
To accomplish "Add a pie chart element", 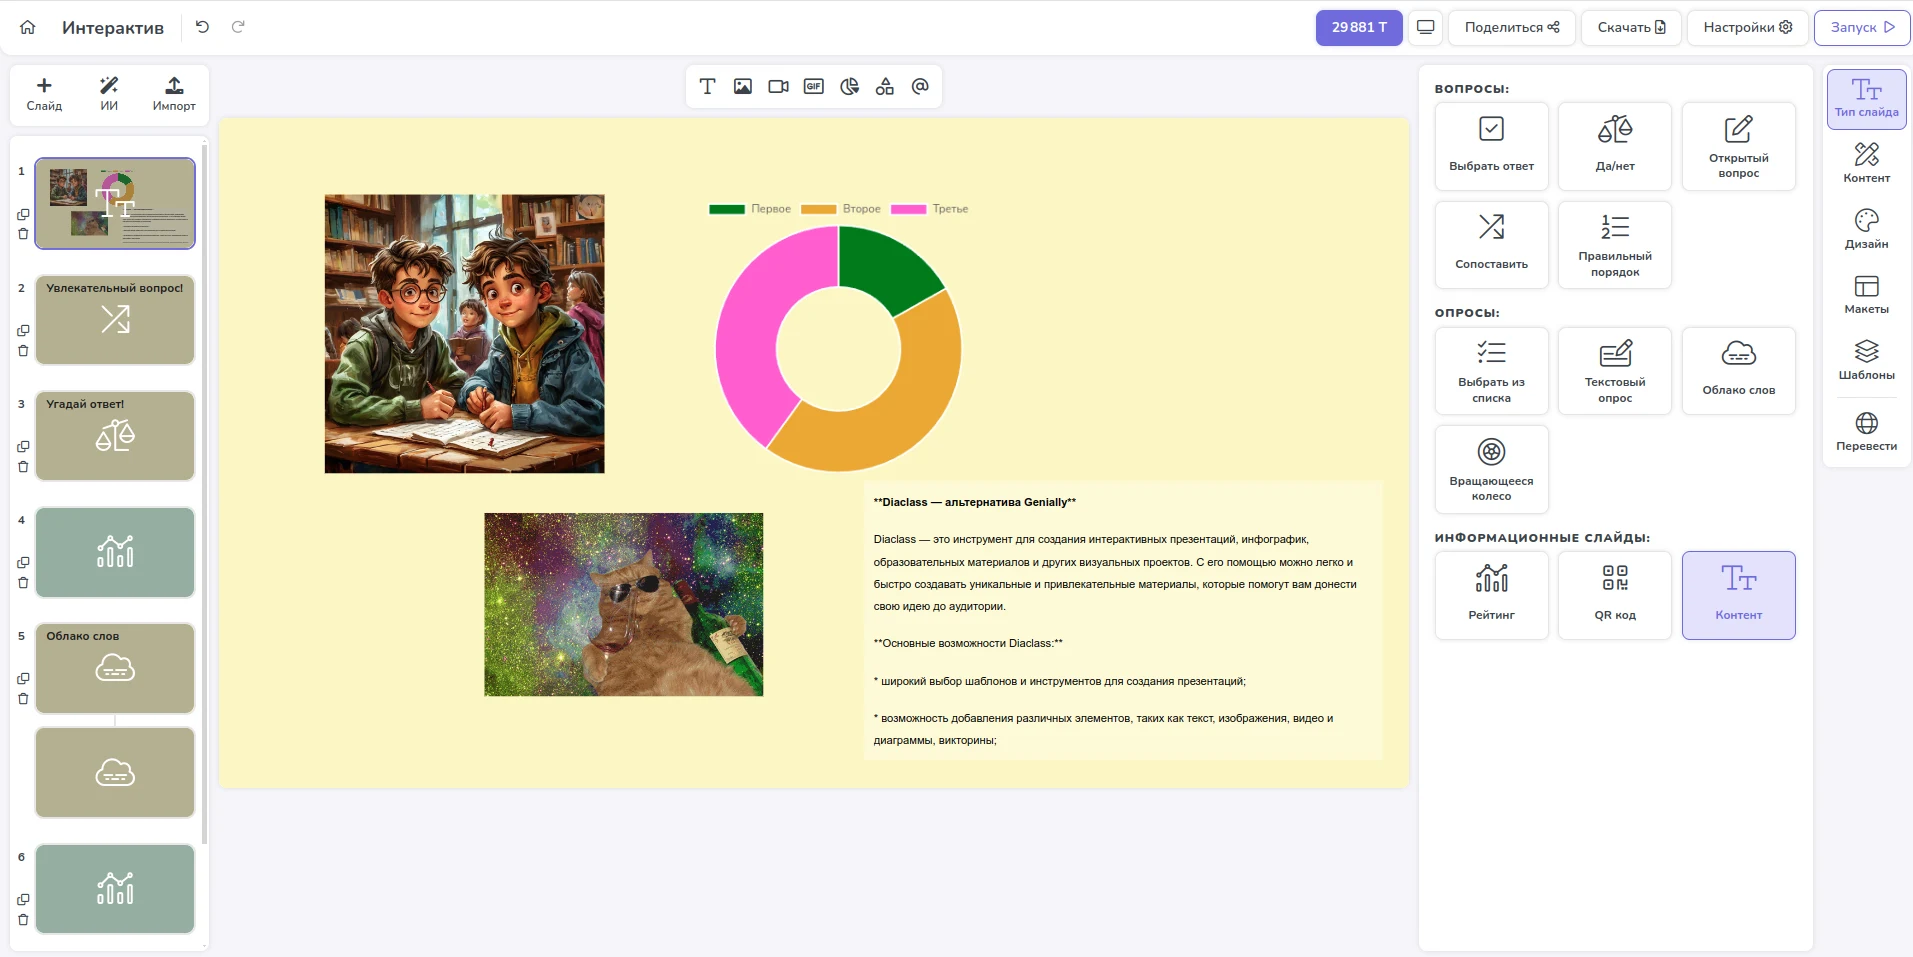I will coord(849,87).
